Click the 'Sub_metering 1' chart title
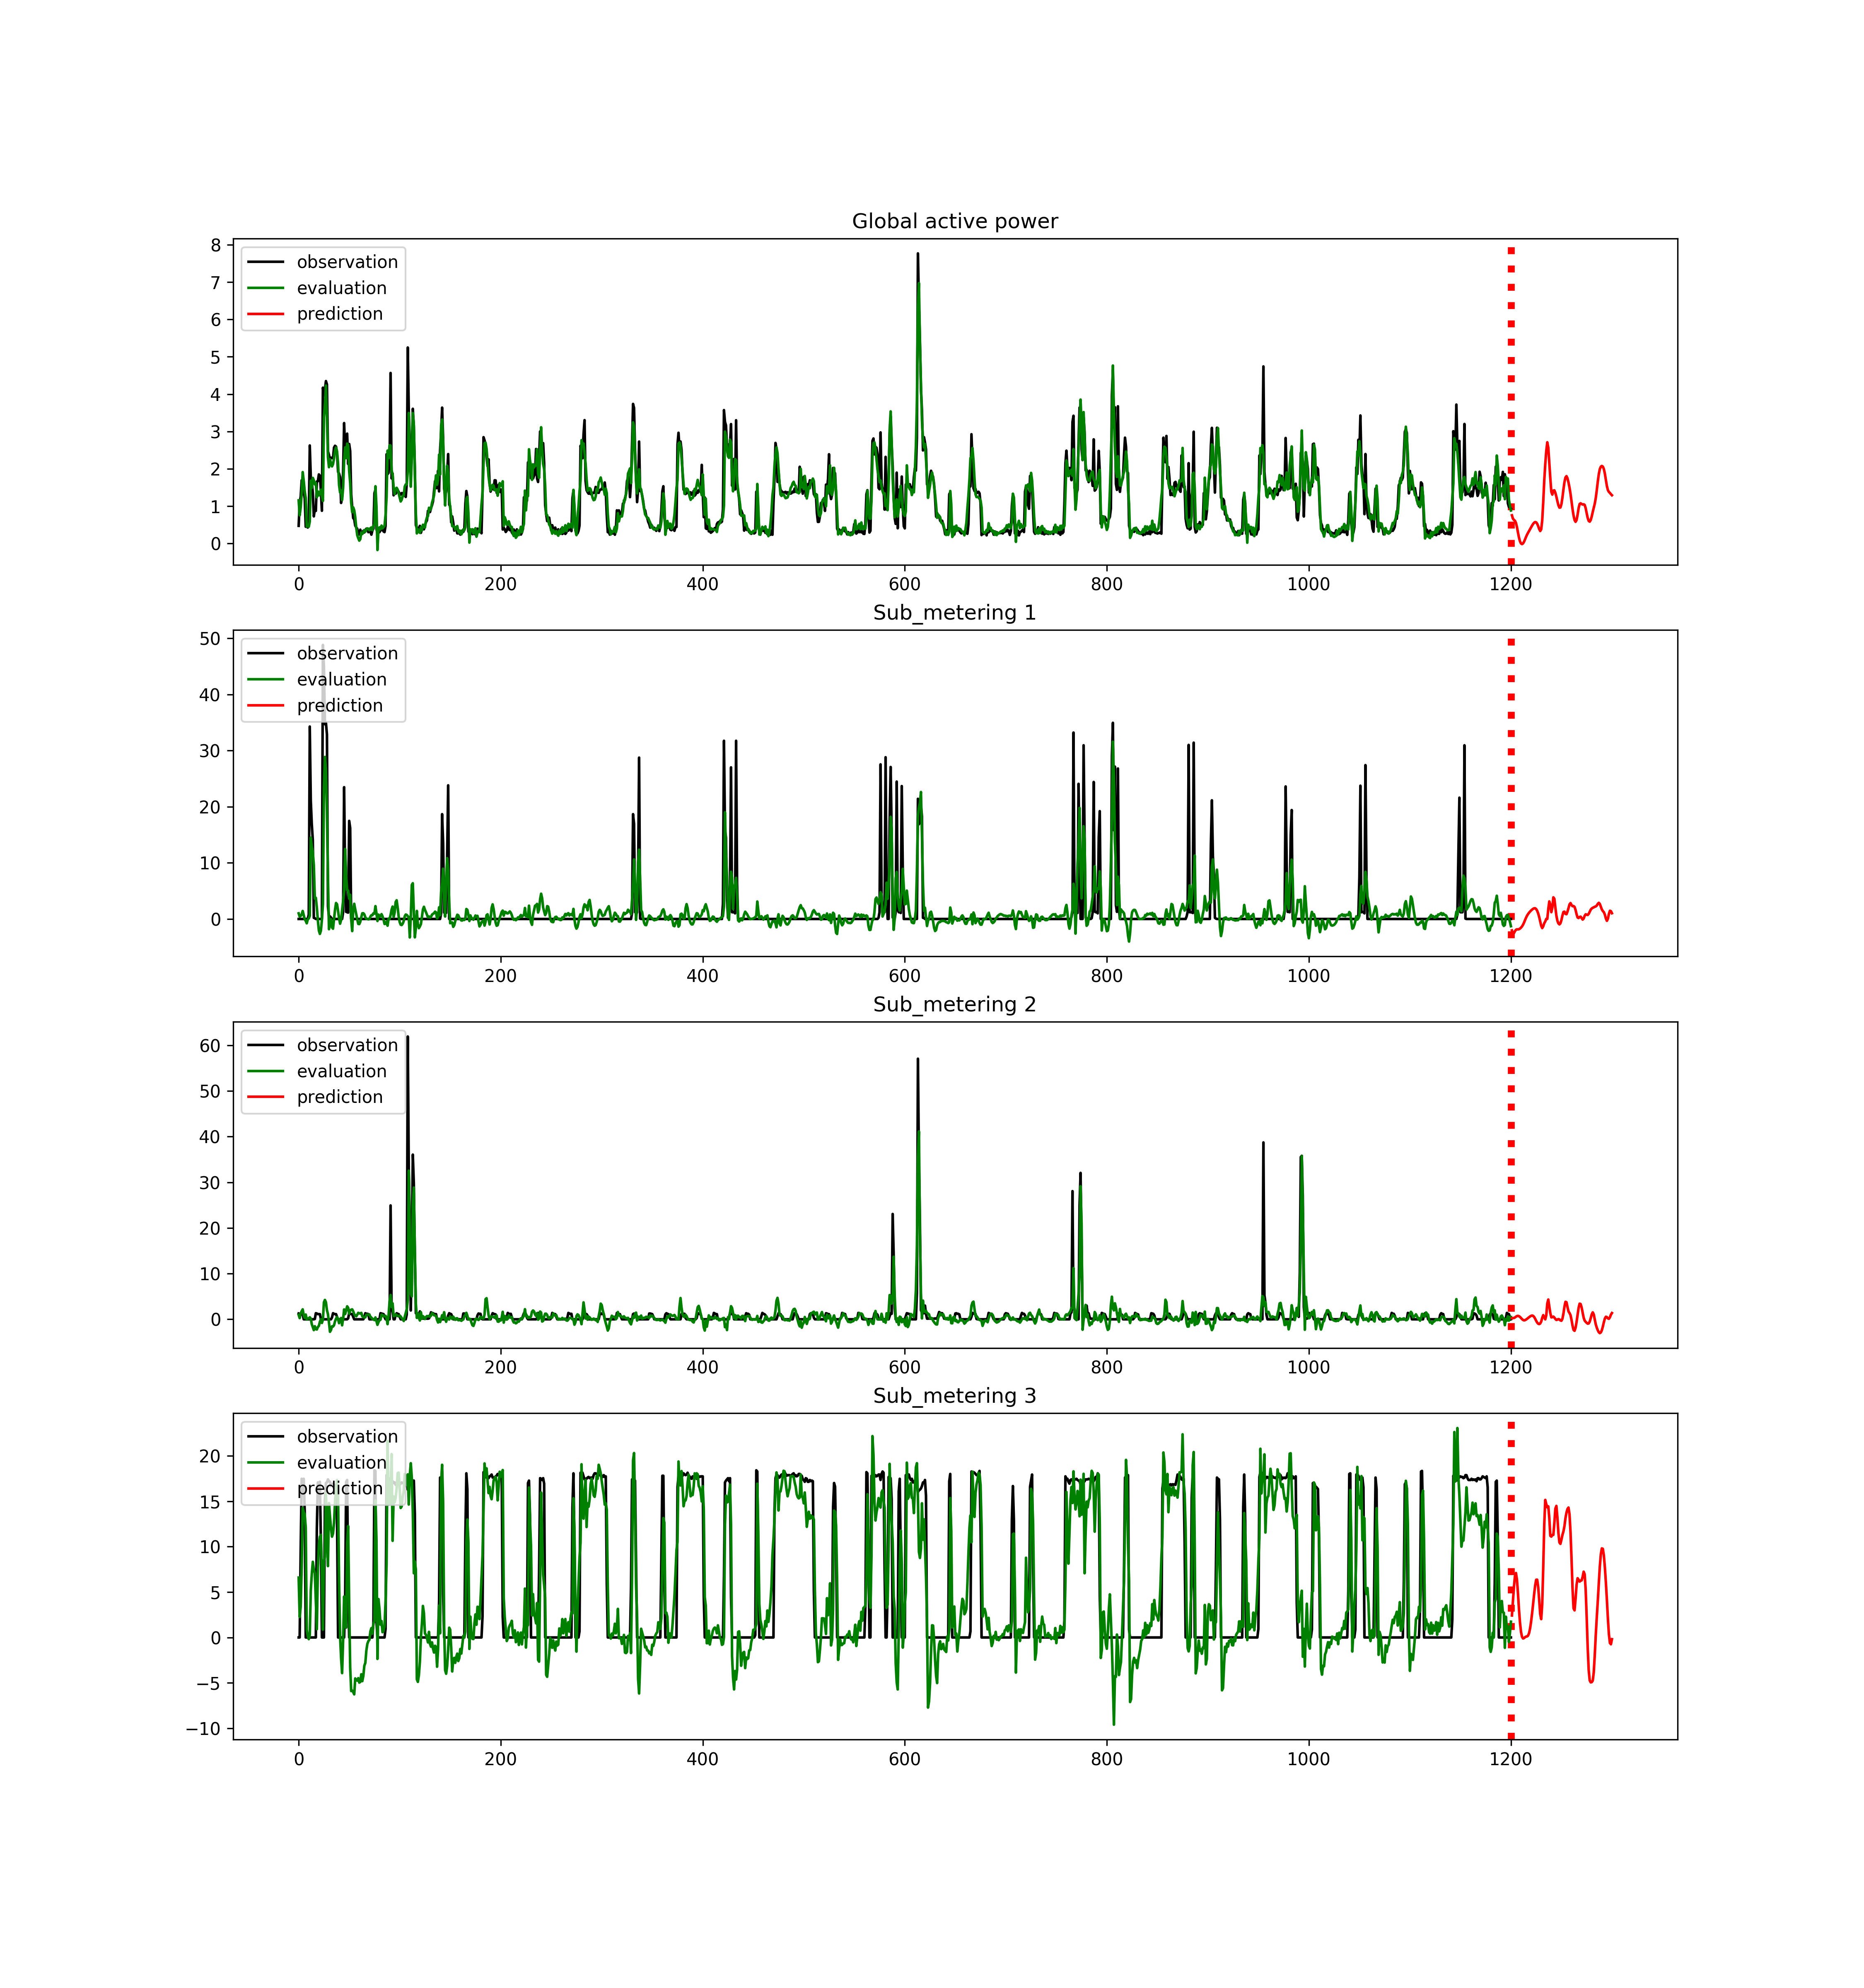This screenshot has width=1864, height=1988. coord(954,612)
